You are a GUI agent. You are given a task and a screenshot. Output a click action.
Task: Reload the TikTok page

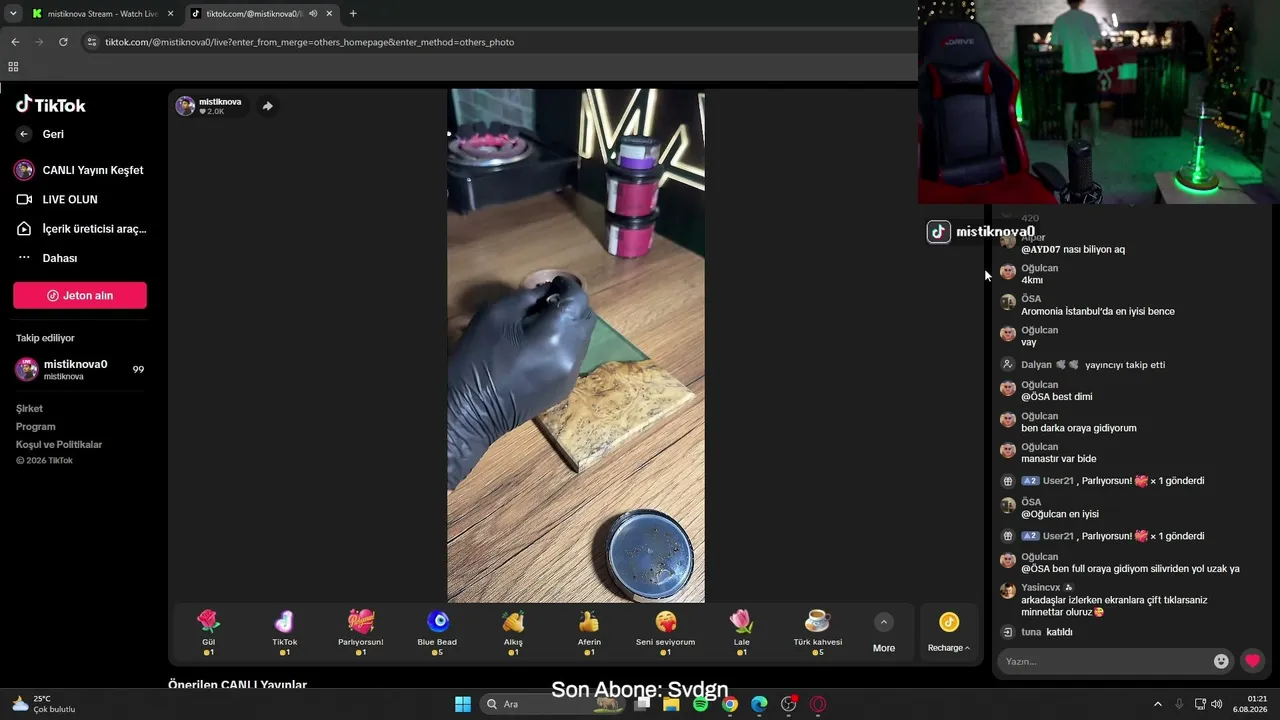63,42
